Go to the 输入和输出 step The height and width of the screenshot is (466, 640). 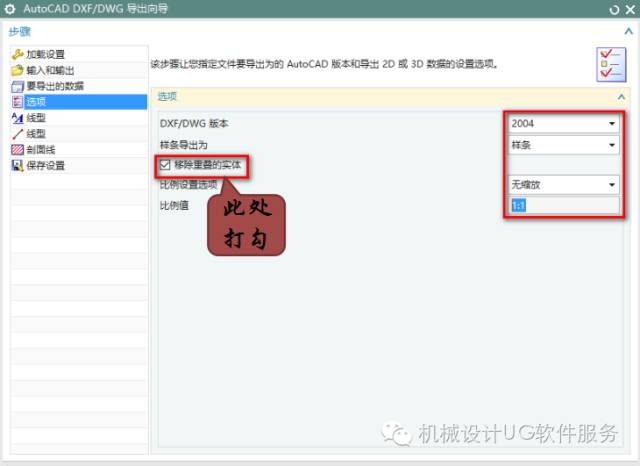point(79,70)
